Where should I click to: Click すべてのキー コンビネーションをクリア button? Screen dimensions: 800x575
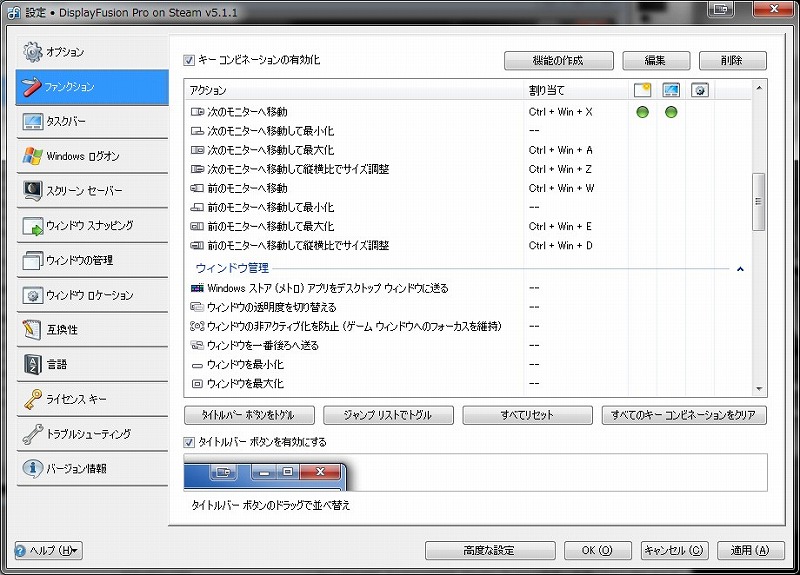(684, 415)
